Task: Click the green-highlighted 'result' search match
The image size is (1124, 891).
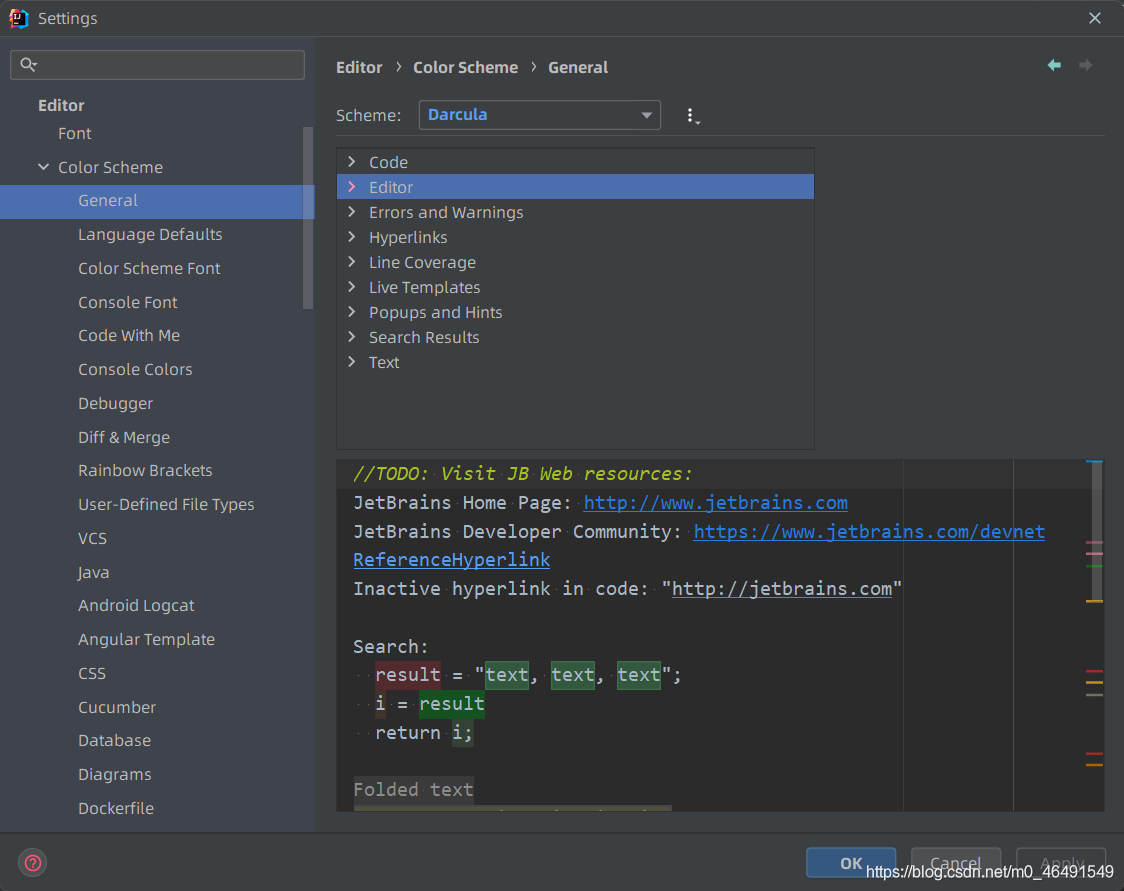Action: 452,704
